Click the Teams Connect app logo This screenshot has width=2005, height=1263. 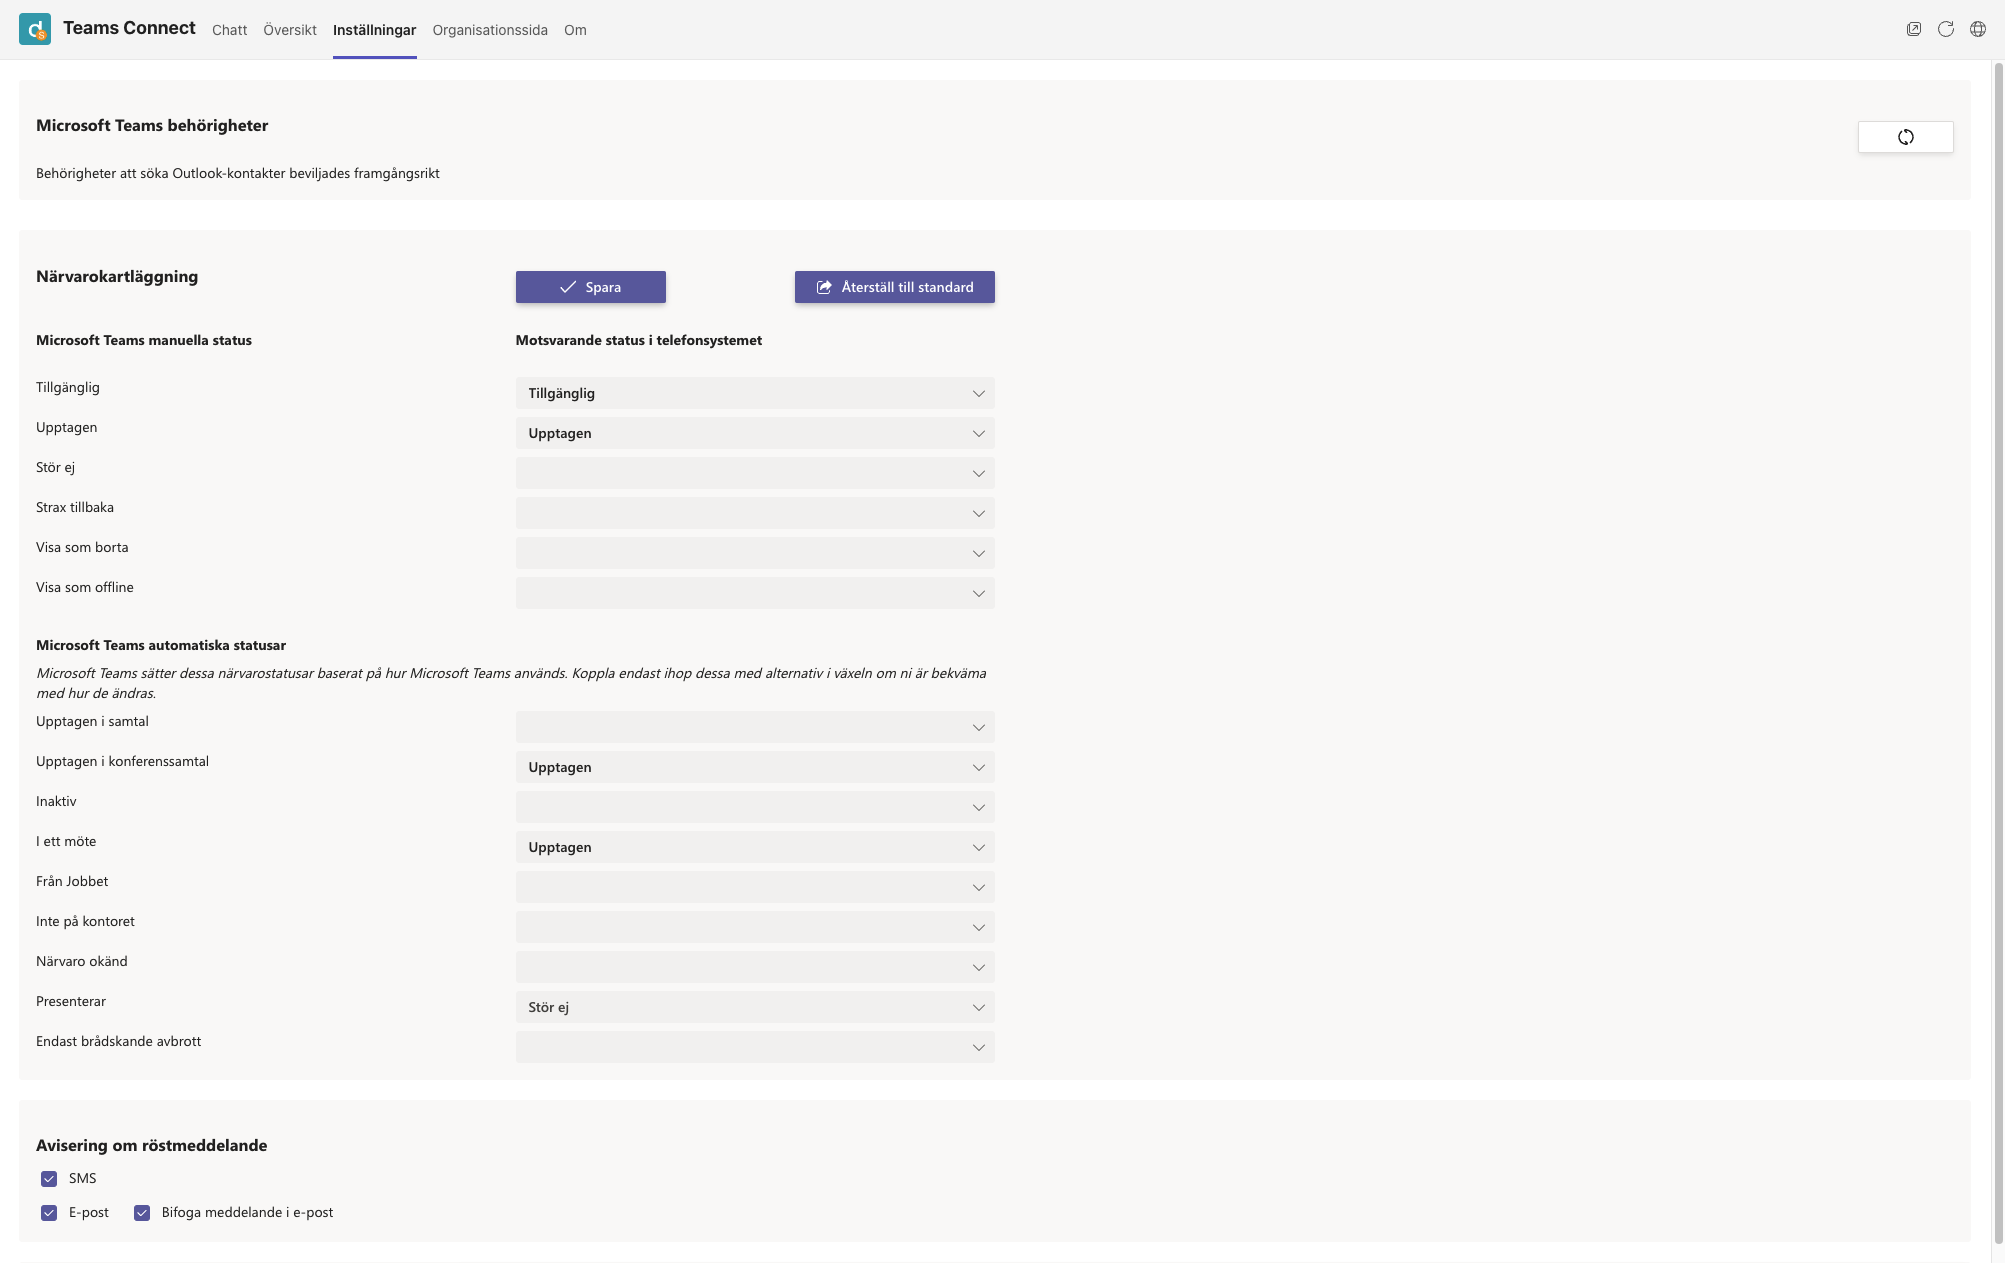point(35,29)
